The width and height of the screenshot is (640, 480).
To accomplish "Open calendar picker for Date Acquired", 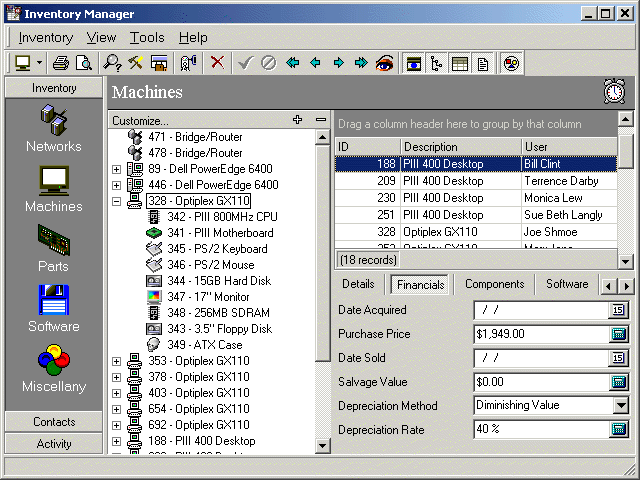I will coord(618,310).
